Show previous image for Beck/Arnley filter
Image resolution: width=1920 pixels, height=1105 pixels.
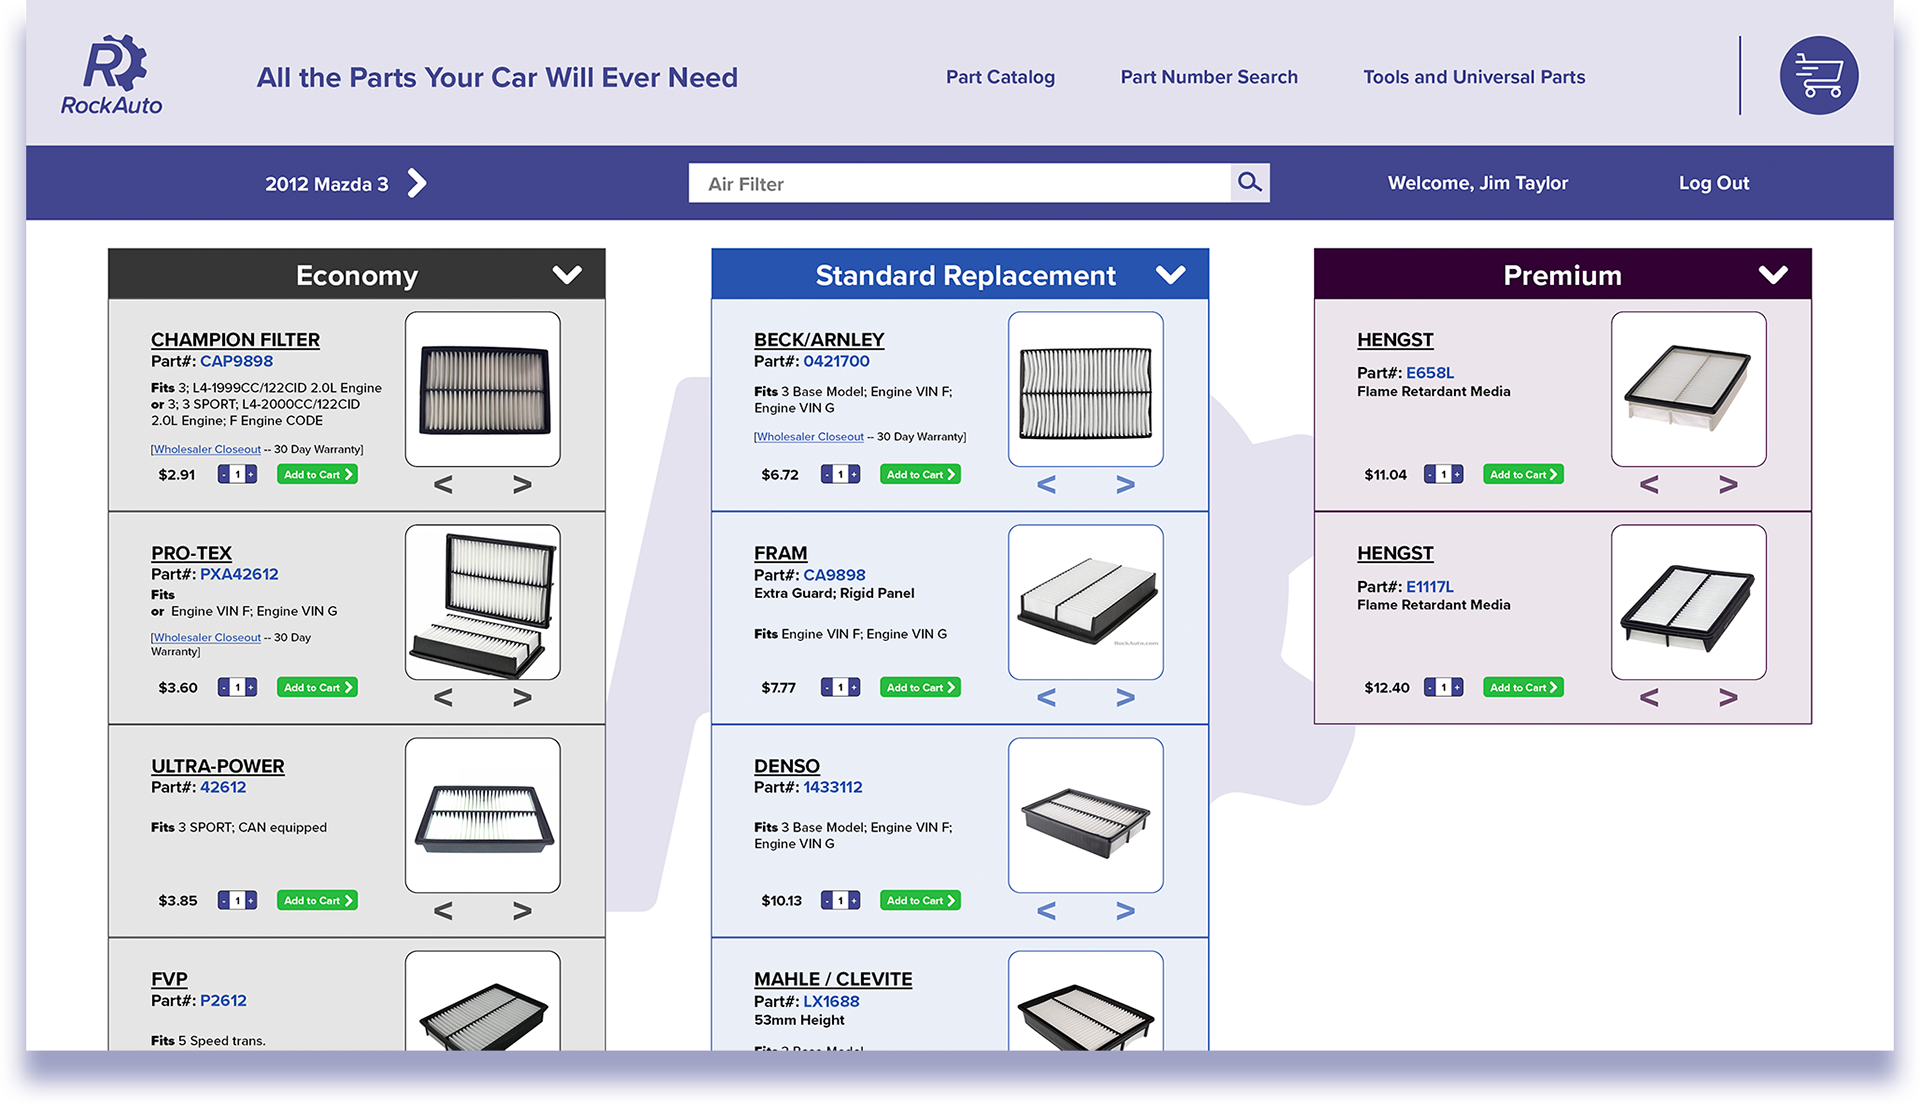1046,485
